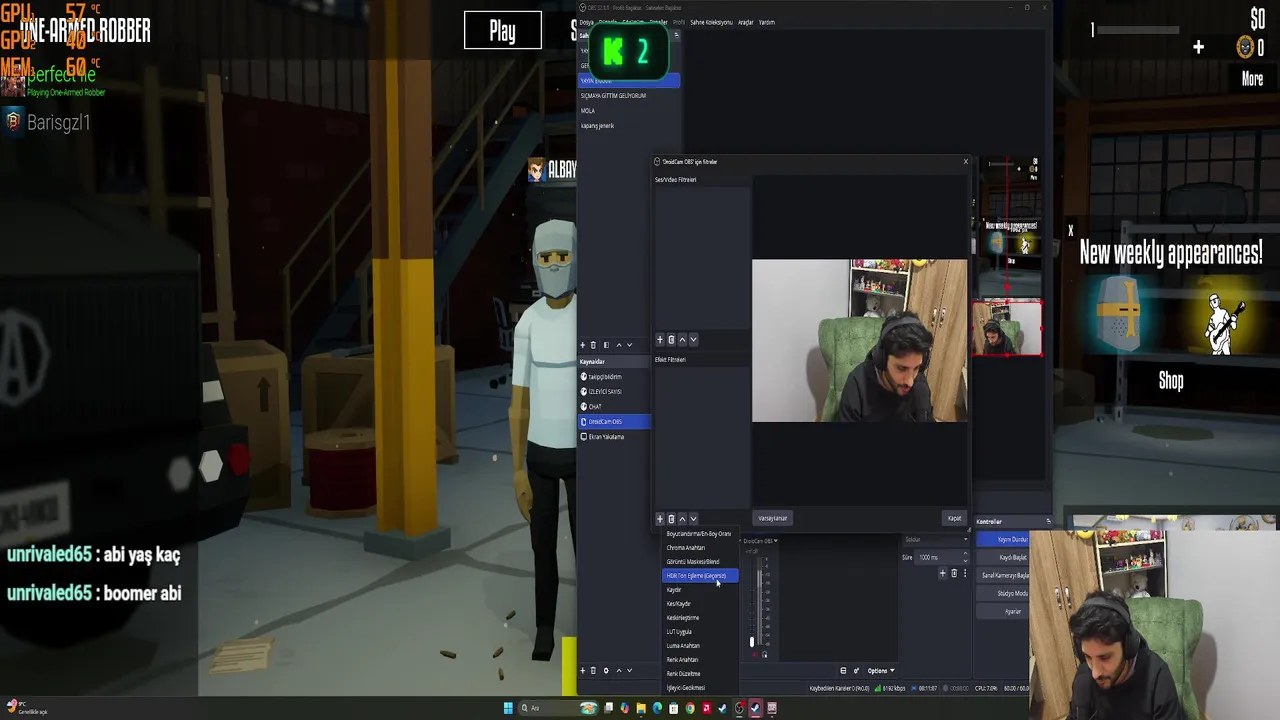Open the Yardım menu

(x=767, y=22)
